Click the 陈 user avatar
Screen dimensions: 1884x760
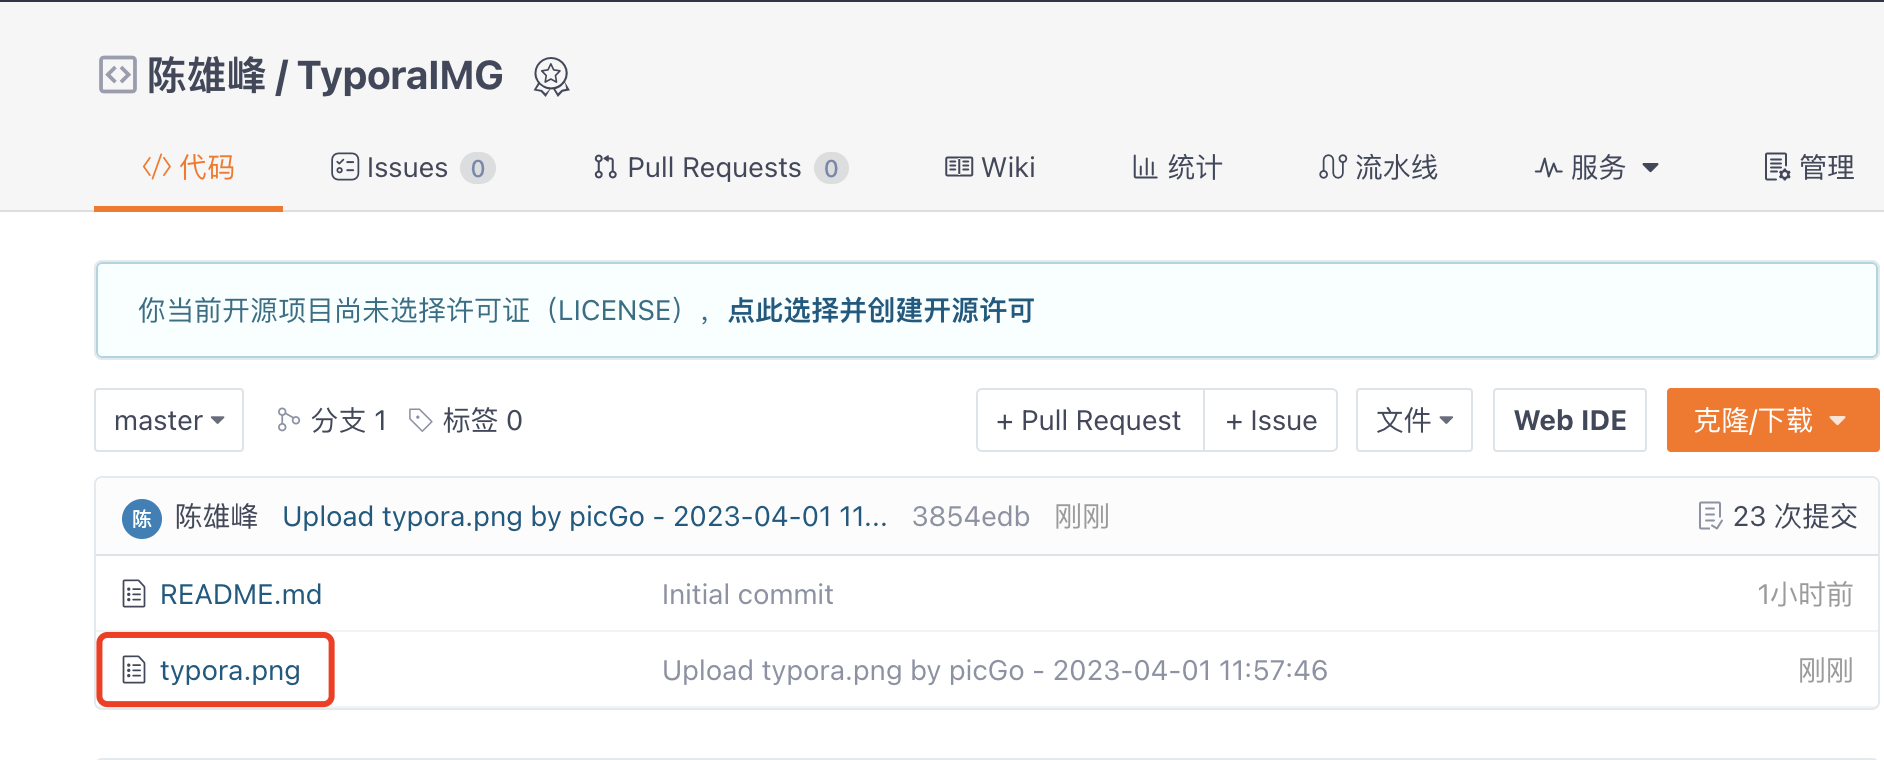coord(142,518)
